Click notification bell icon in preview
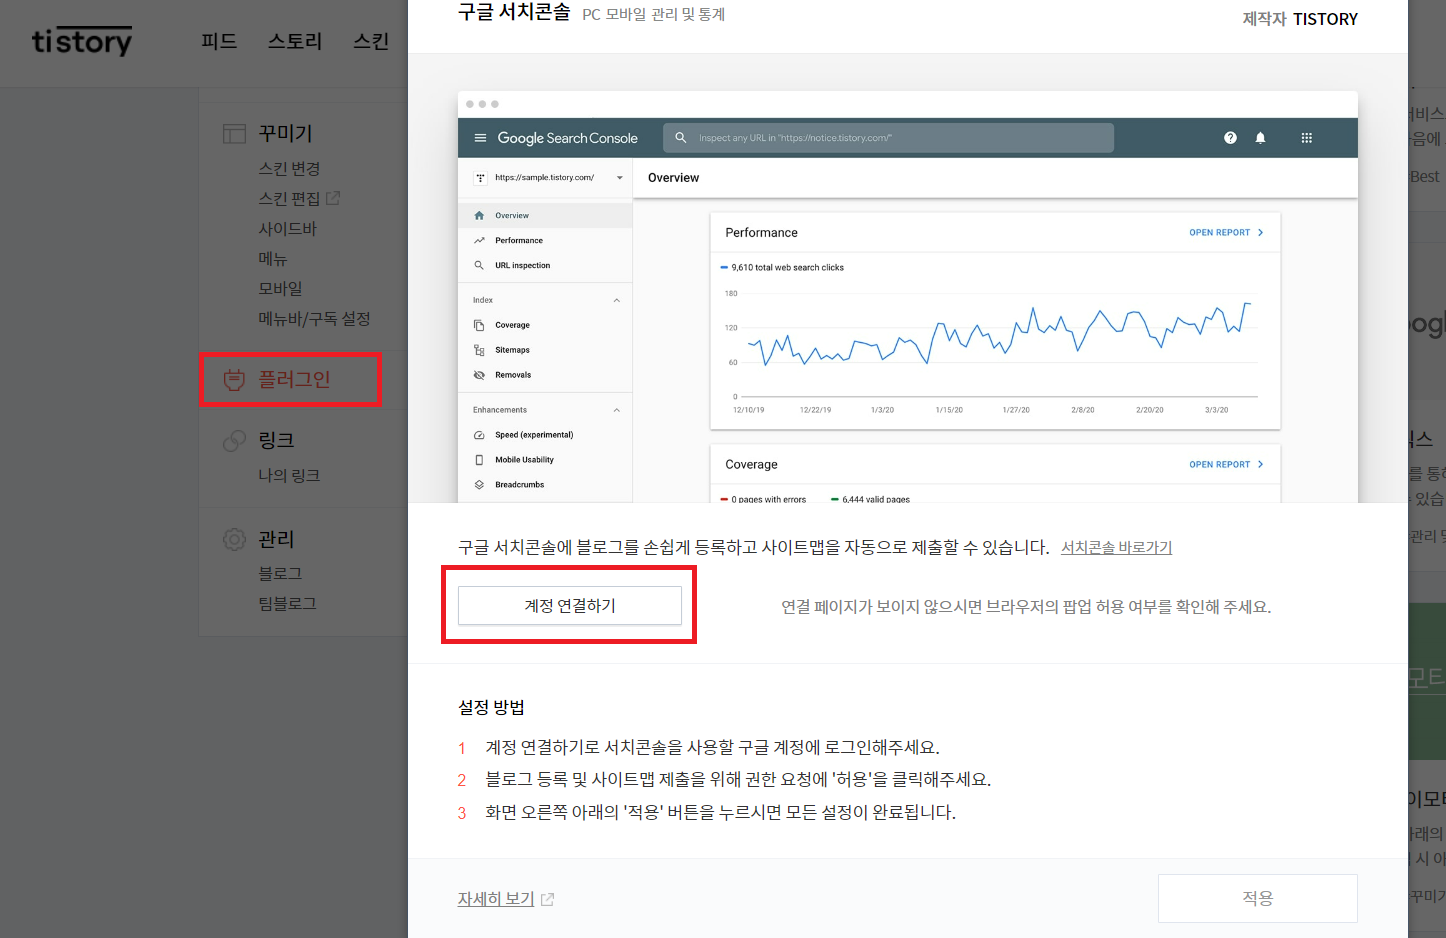The width and height of the screenshot is (1446, 938). 1260,138
